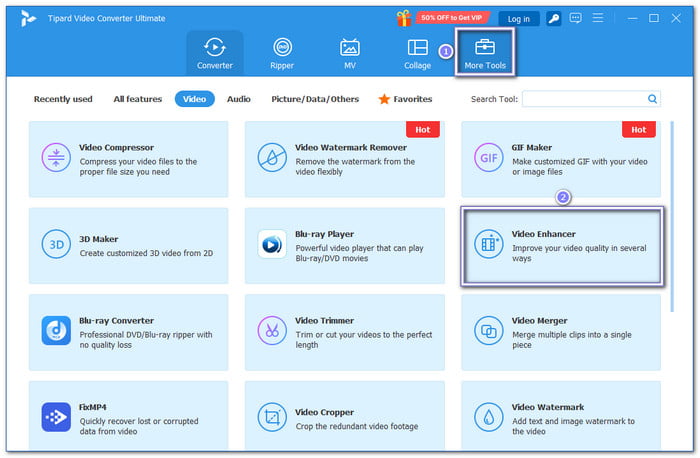Open the MV tab

(350, 53)
